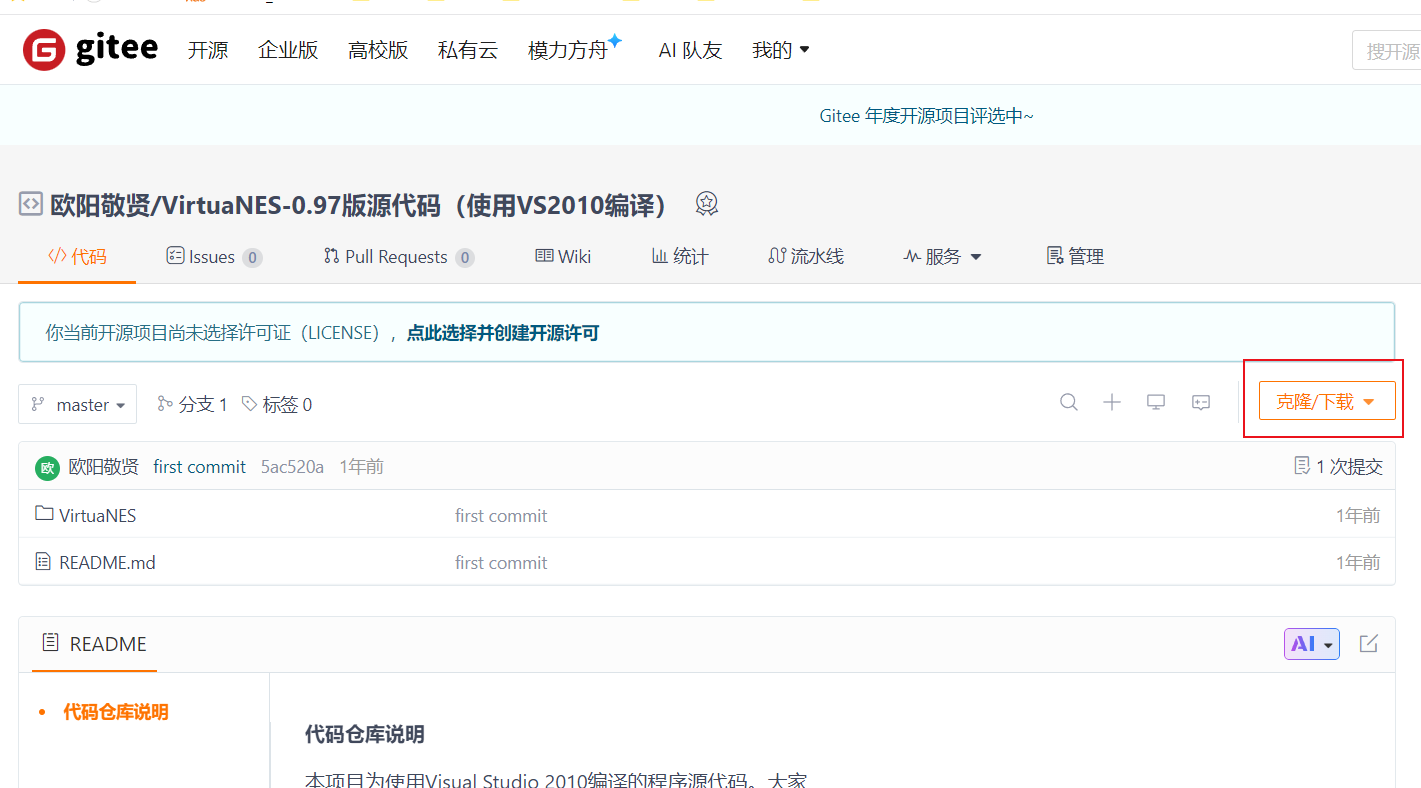Click the 欧阳敬贤 owner name in repo title
This screenshot has height=788, width=1421.
tap(99, 205)
